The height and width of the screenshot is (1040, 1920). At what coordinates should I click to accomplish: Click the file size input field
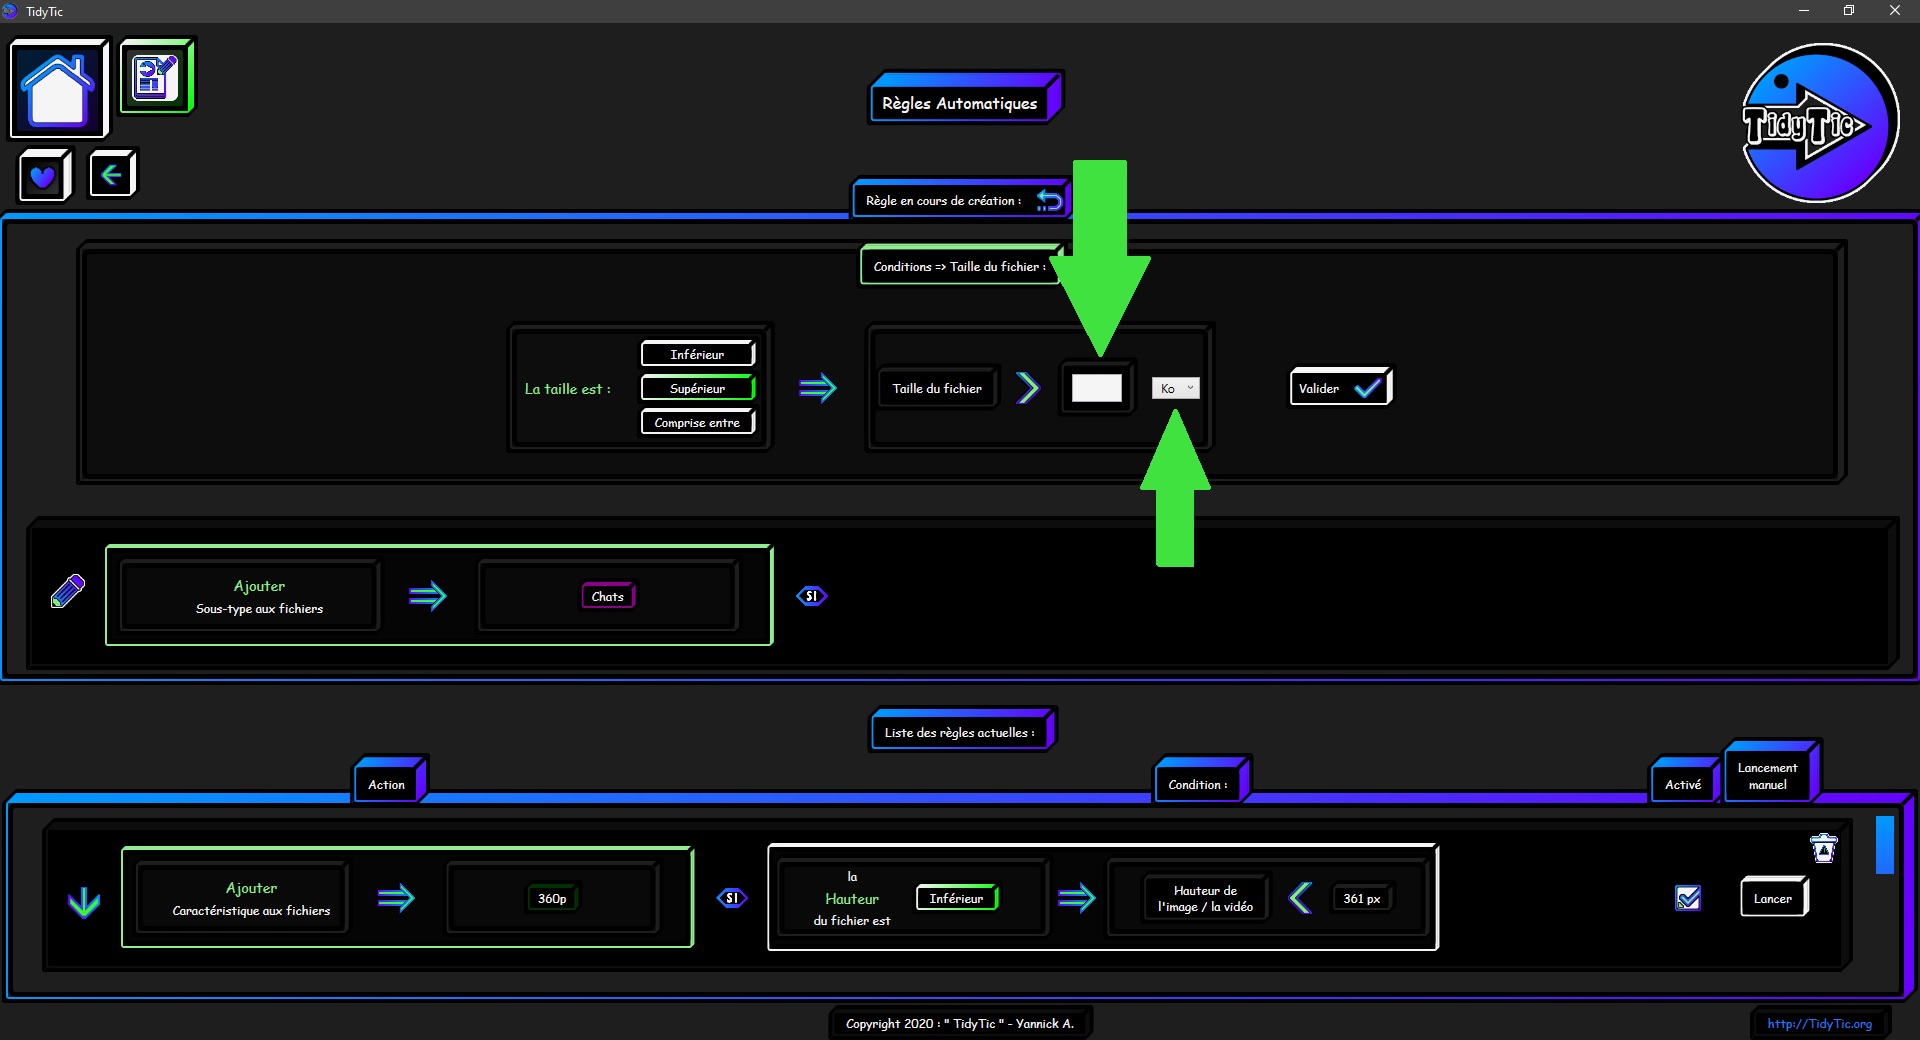pos(1097,388)
